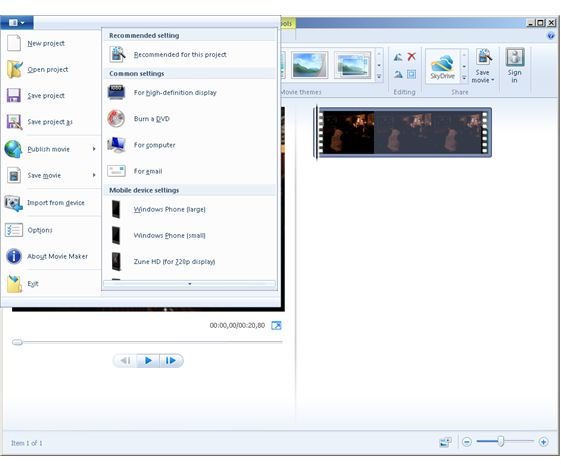Click the zoom time scale slider

(x=501, y=441)
